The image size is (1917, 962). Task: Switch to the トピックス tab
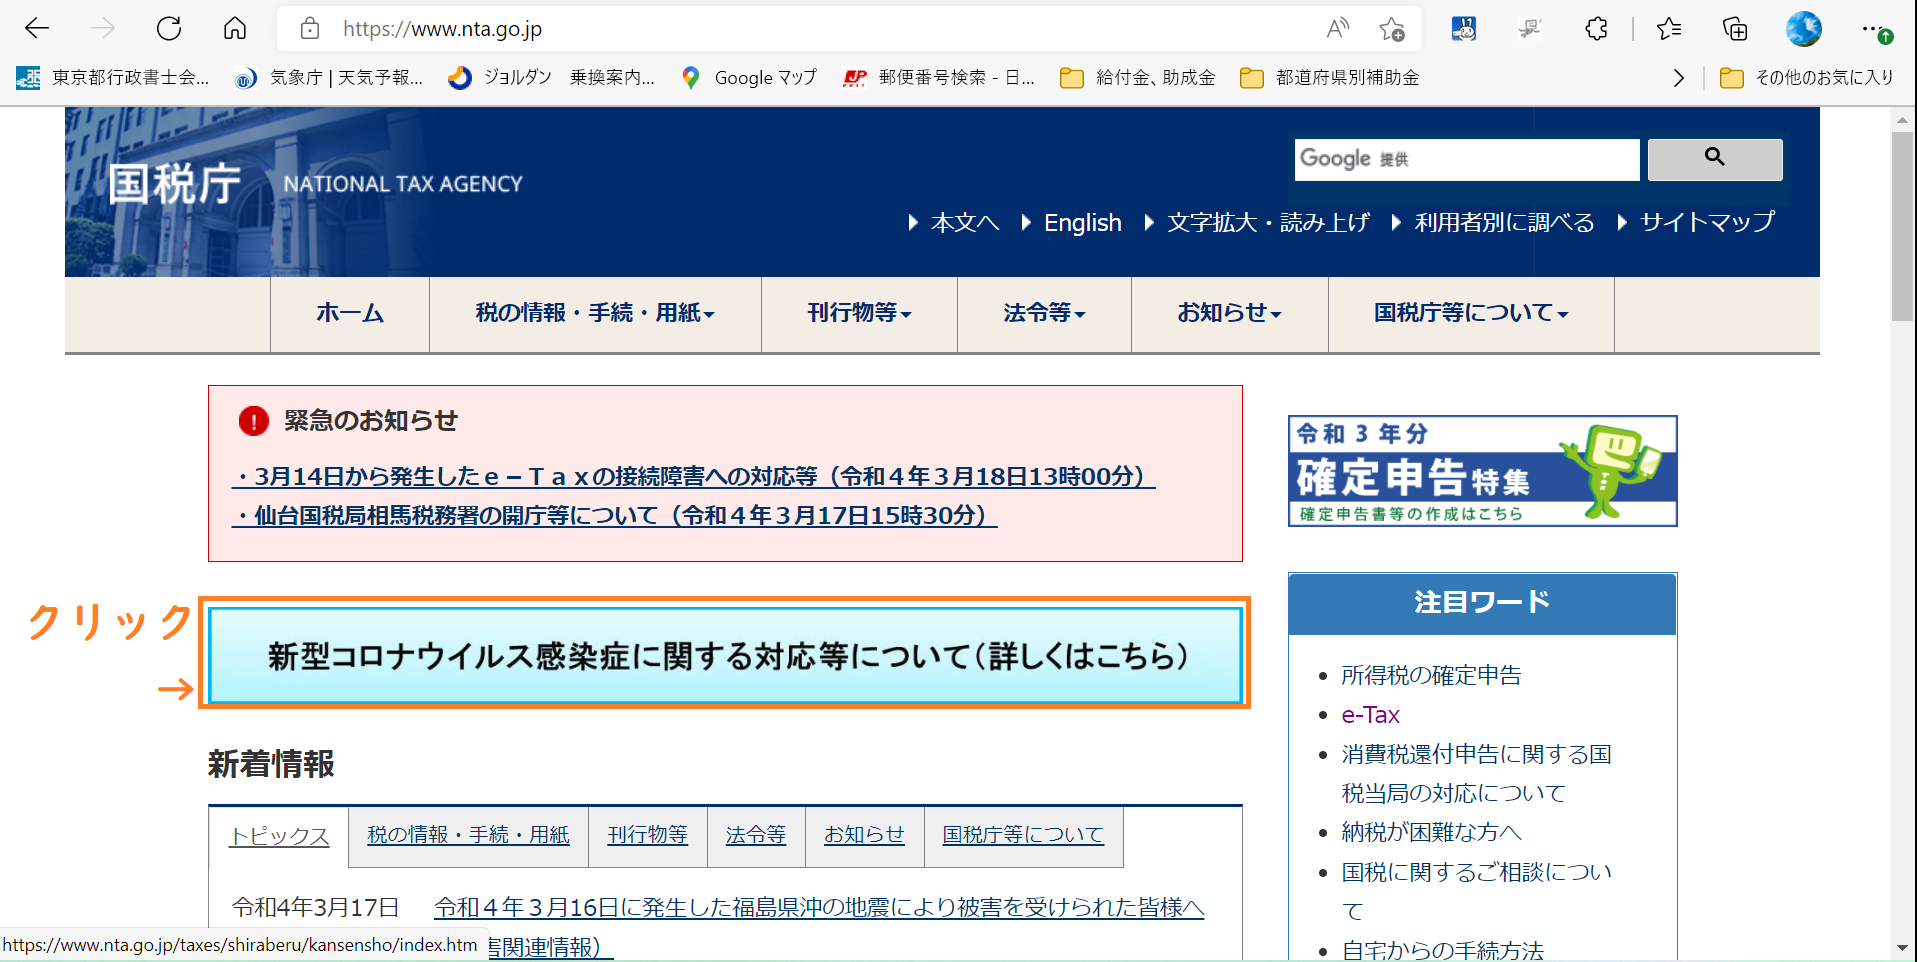click(279, 836)
